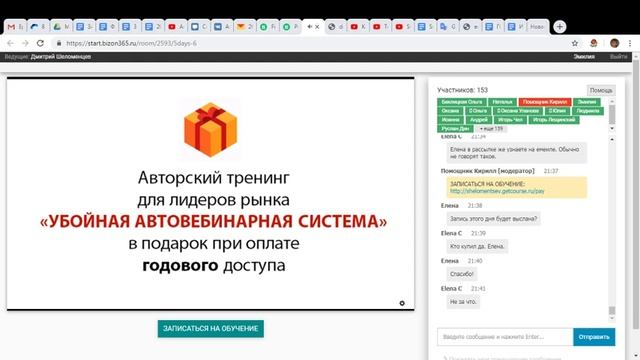
Task: Click chat message 'Кто купил да, Елена.'
Action: pyautogui.click(x=477, y=247)
